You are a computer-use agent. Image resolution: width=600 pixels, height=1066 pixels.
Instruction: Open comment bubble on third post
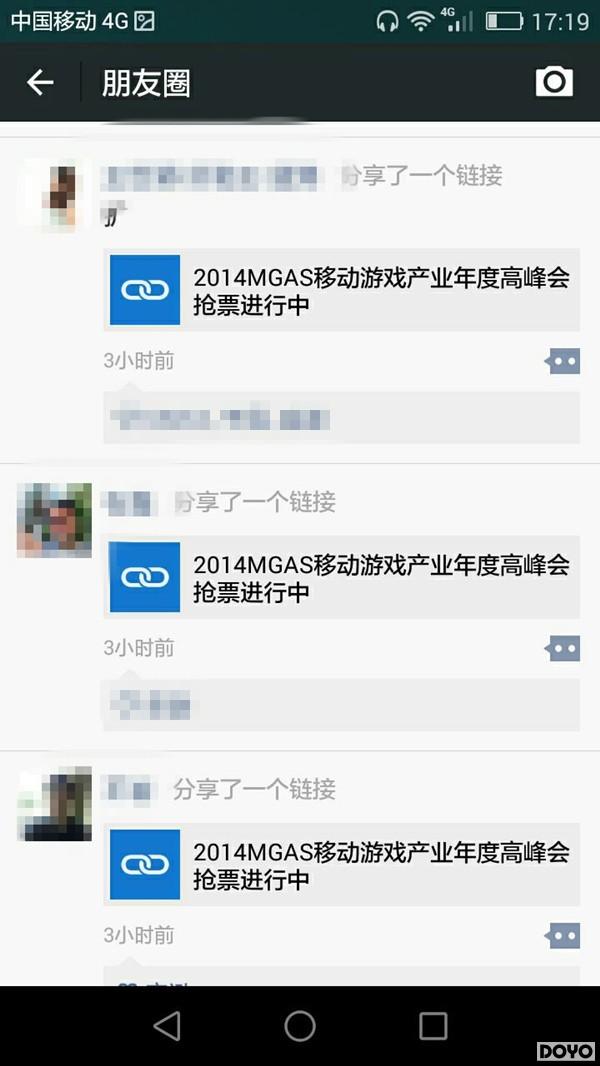click(562, 936)
